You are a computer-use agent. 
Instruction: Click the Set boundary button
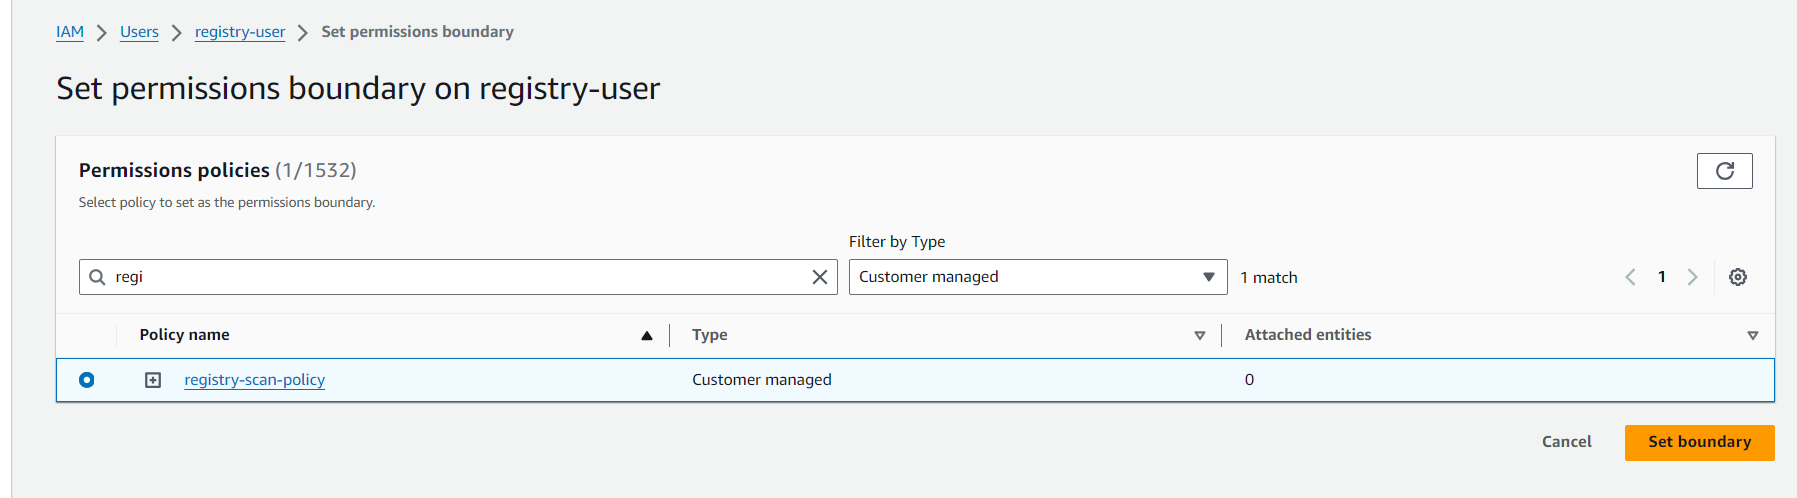(1699, 442)
